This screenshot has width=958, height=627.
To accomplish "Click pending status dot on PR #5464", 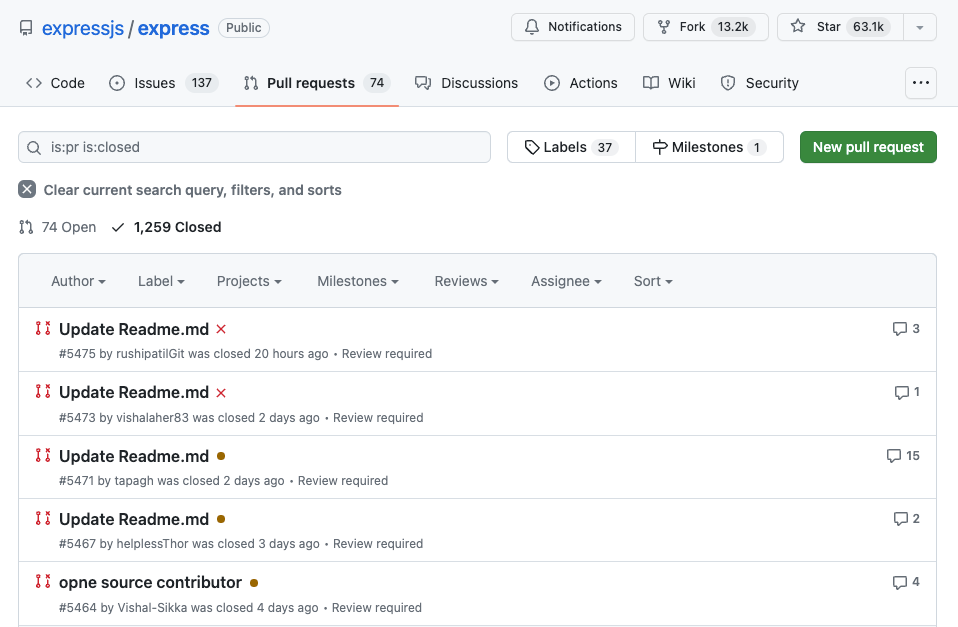I will 254,583.
